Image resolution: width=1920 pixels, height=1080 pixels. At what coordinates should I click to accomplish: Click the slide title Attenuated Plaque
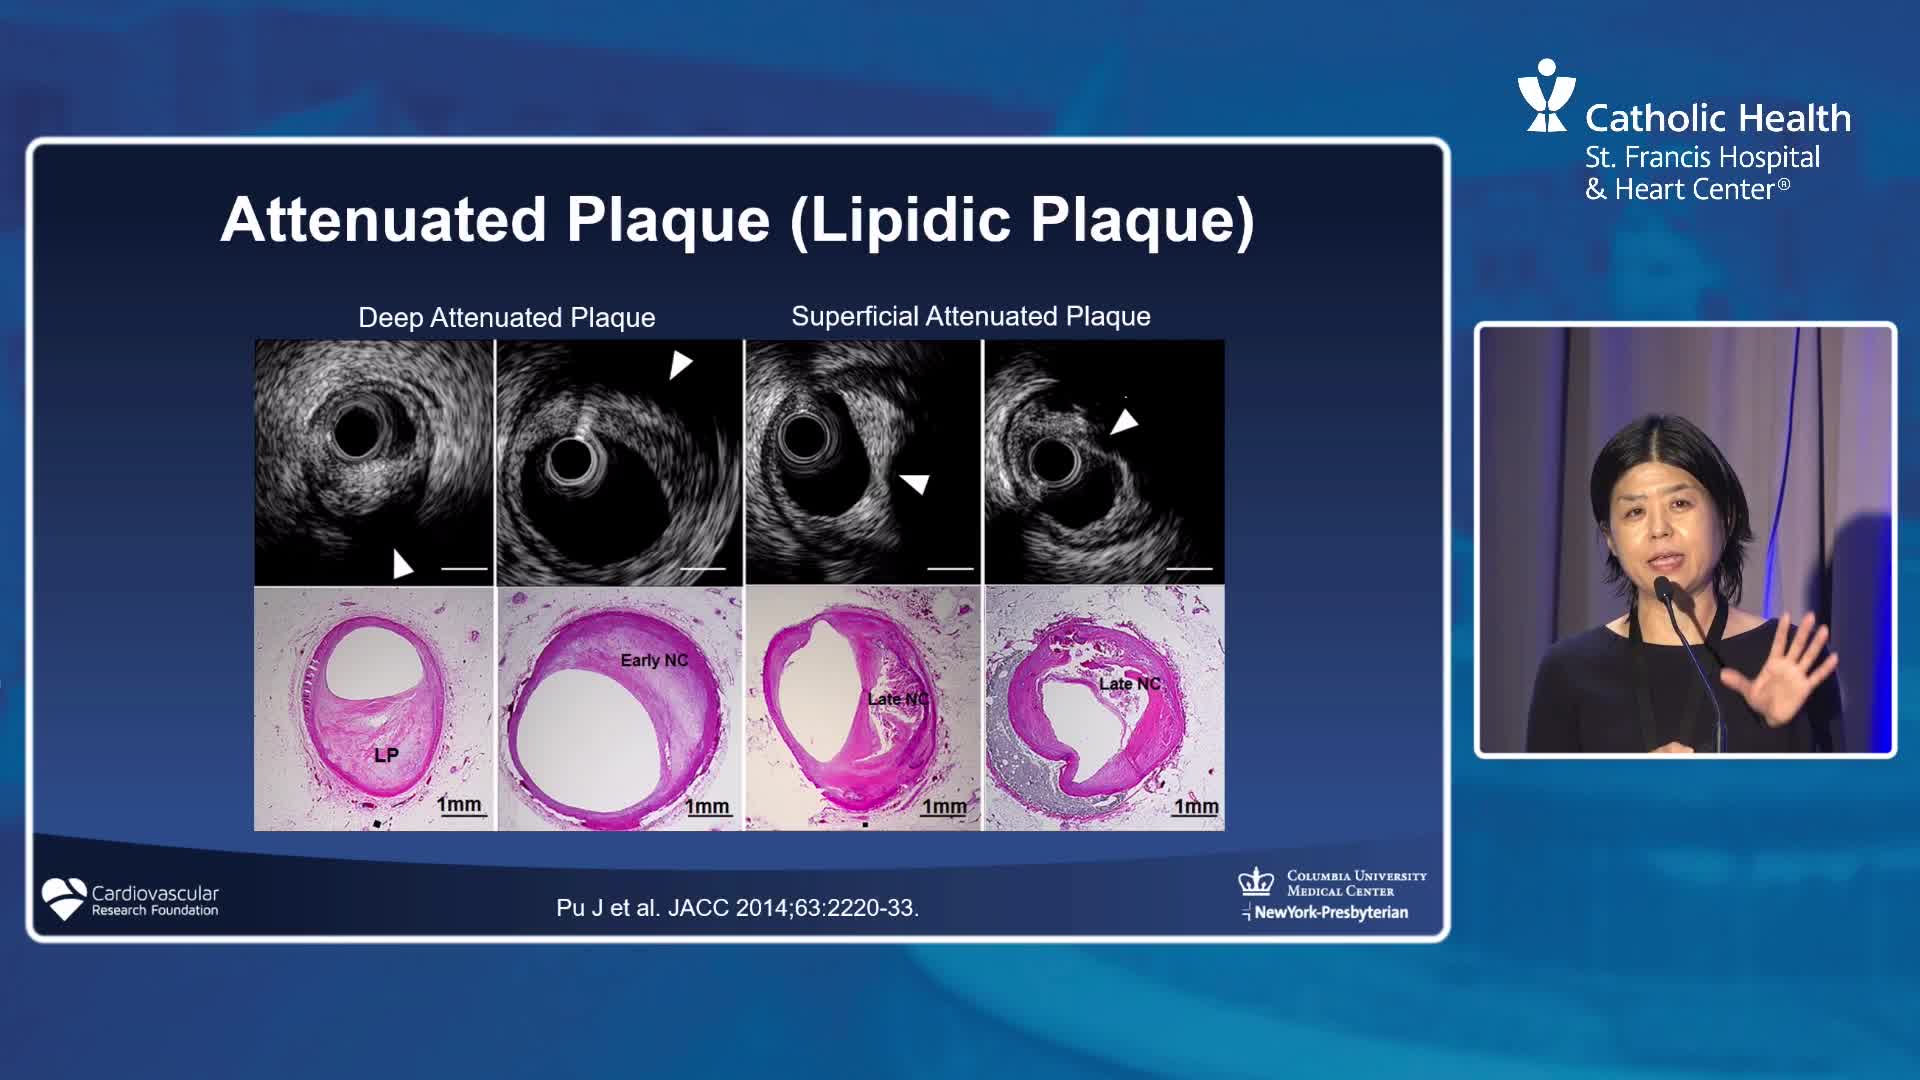click(x=737, y=220)
